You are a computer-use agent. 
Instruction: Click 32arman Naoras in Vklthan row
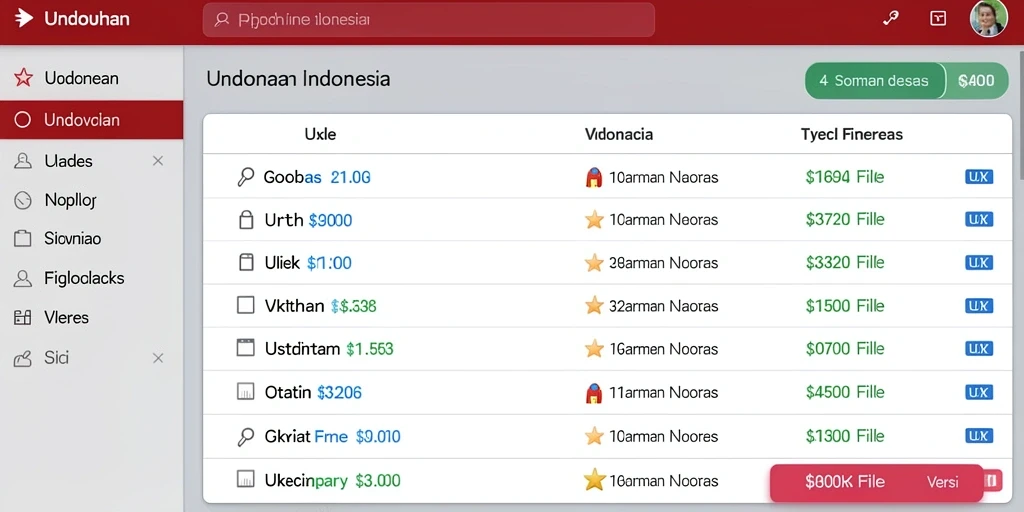tap(663, 306)
